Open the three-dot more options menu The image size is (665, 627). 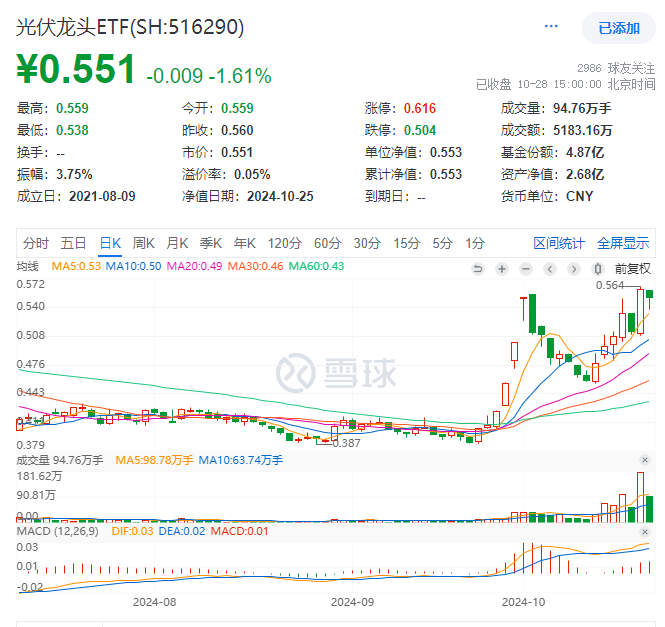pyautogui.click(x=551, y=27)
